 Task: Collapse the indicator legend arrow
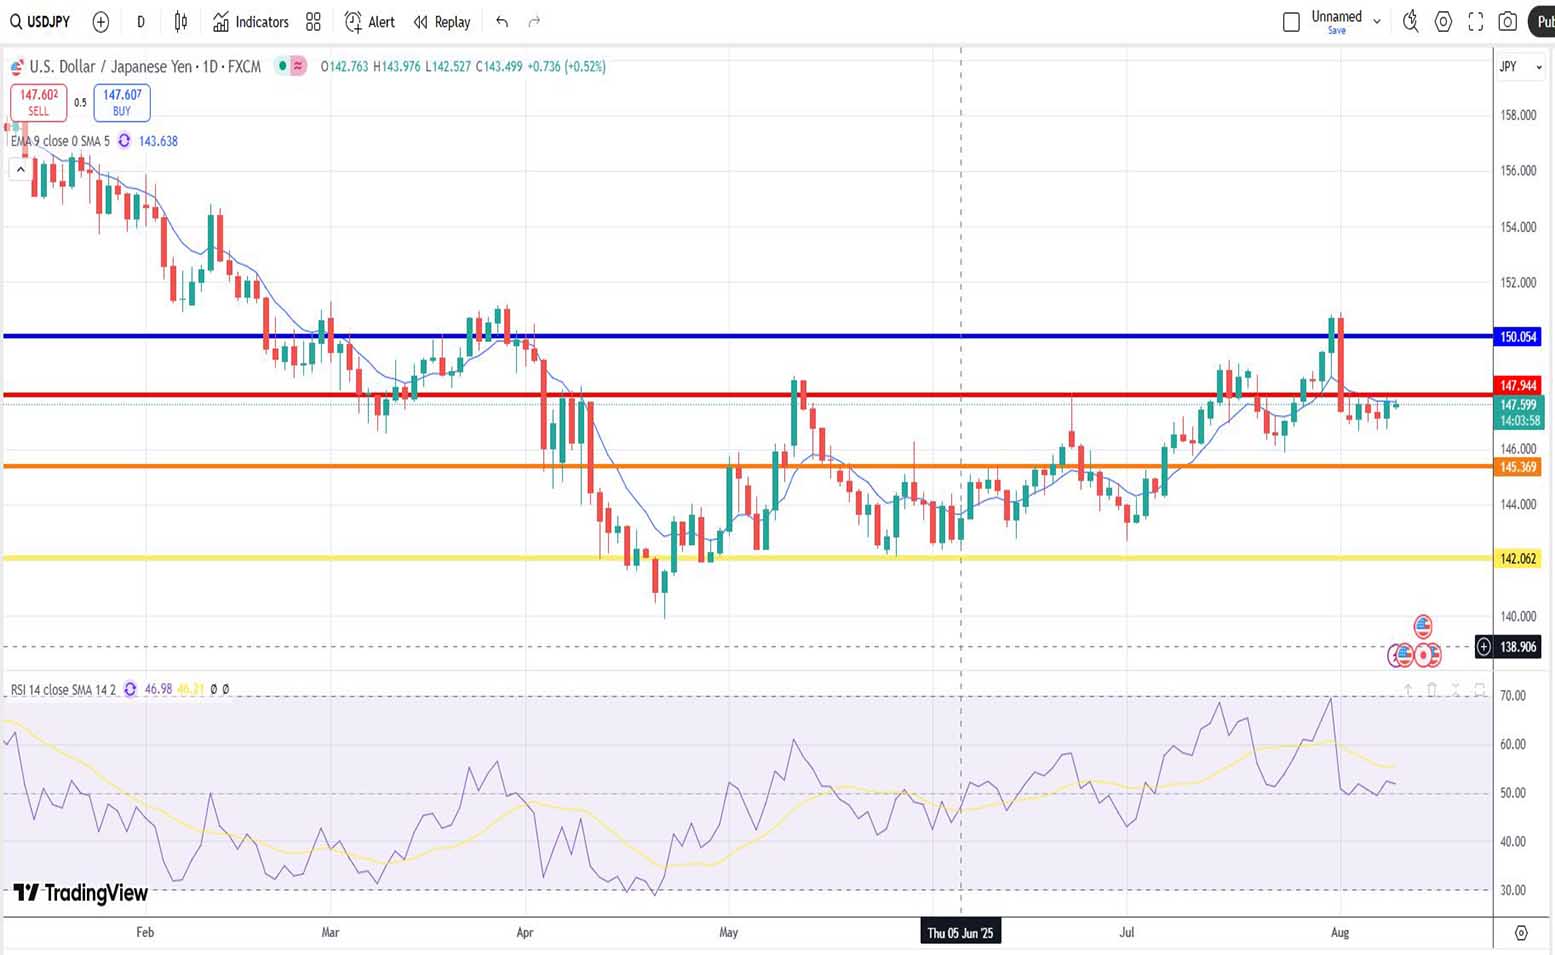click(x=20, y=170)
